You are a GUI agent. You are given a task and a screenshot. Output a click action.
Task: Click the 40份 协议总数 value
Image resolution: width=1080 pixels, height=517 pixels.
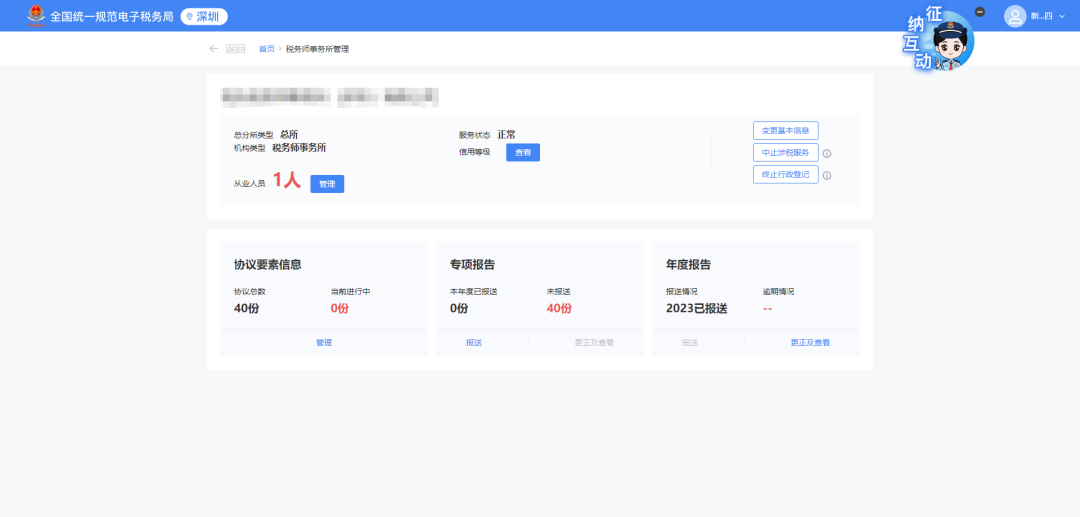point(247,308)
